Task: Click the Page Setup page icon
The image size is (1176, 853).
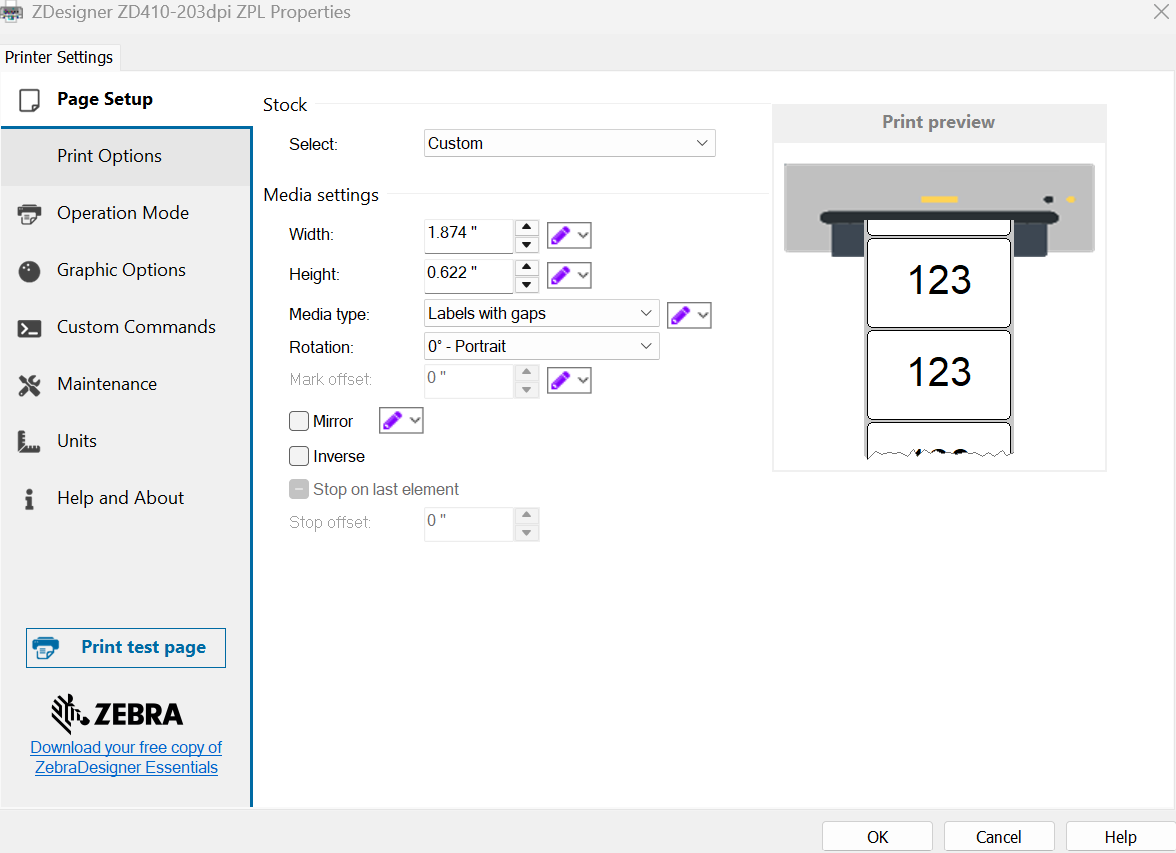Action: coord(29,100)
